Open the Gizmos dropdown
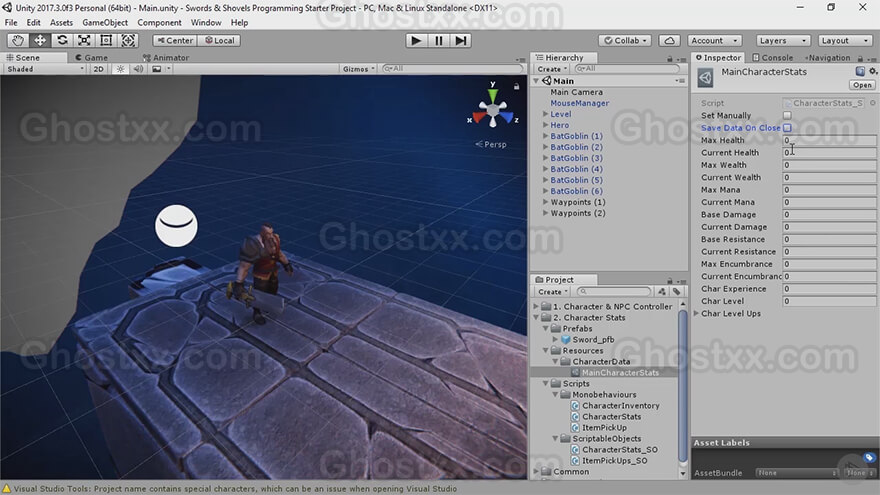880x495 pixels. pyautogui.click(x=358, y=69)
